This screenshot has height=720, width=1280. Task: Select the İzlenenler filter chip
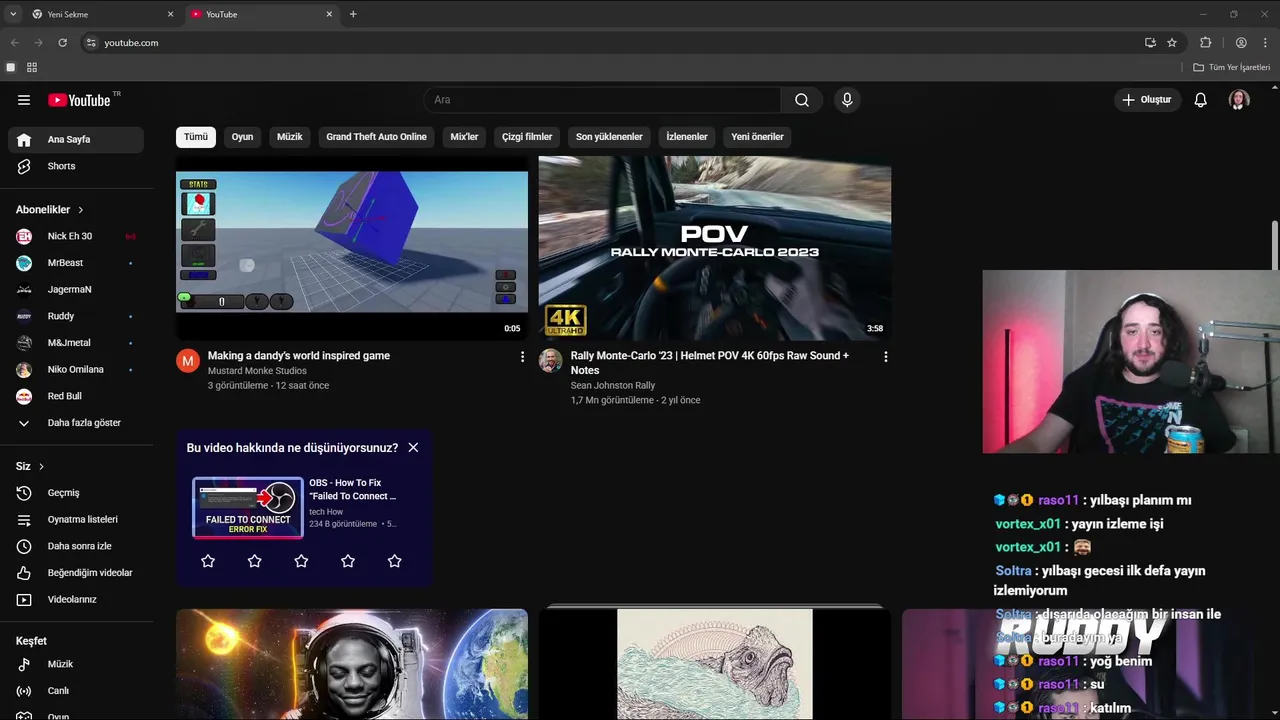[687, 137]
